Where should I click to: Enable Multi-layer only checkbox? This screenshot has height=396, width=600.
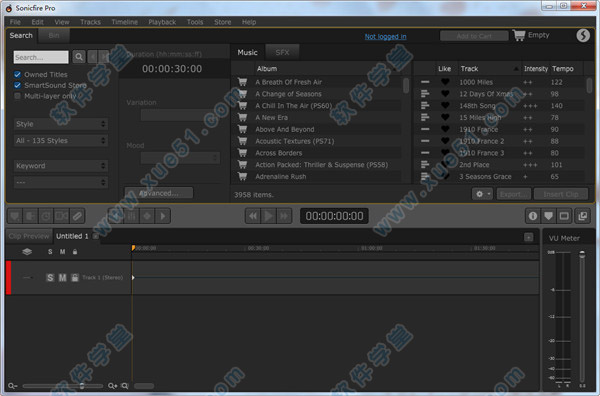(17, 96)
